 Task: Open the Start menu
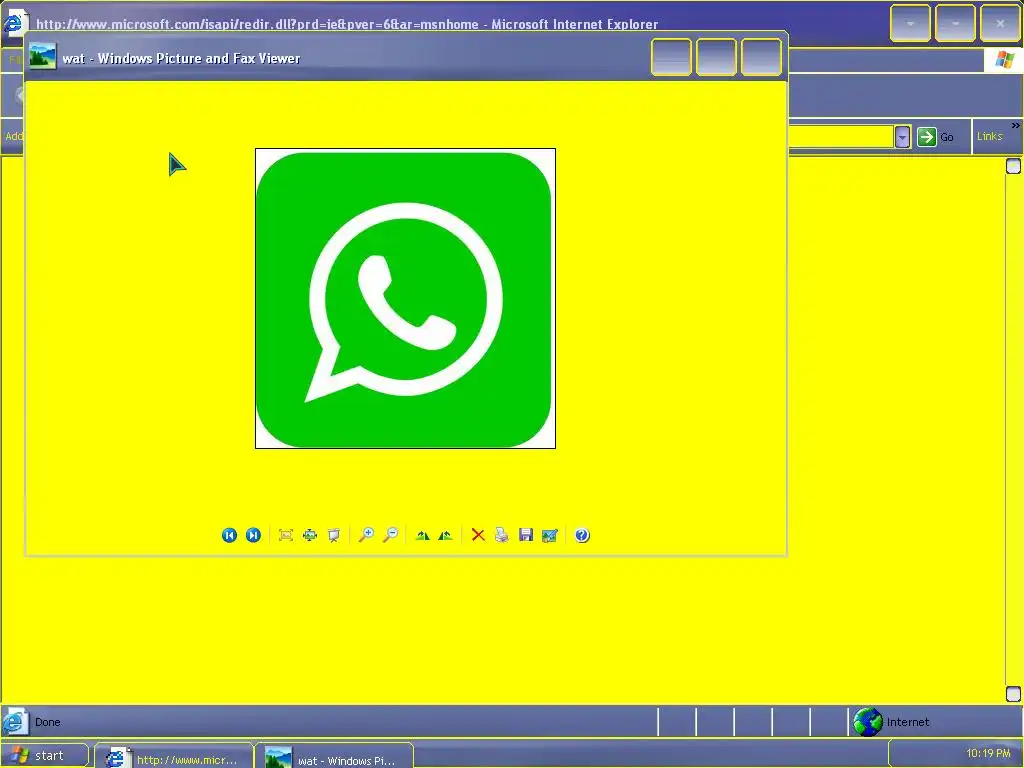[x=44, y=756]
